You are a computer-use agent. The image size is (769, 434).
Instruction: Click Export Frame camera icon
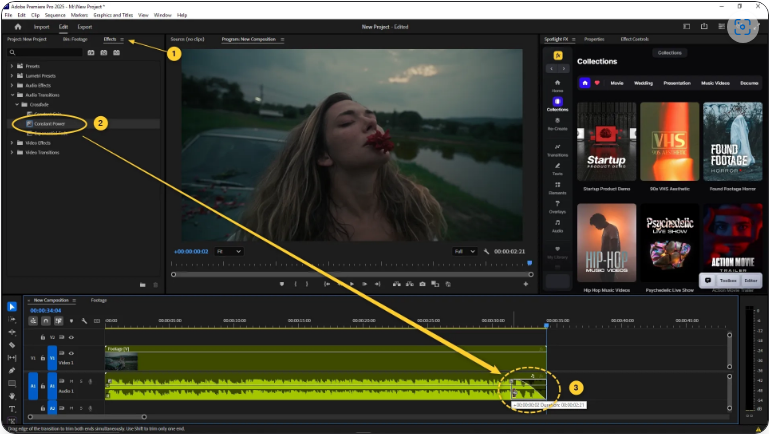point(422,284)
